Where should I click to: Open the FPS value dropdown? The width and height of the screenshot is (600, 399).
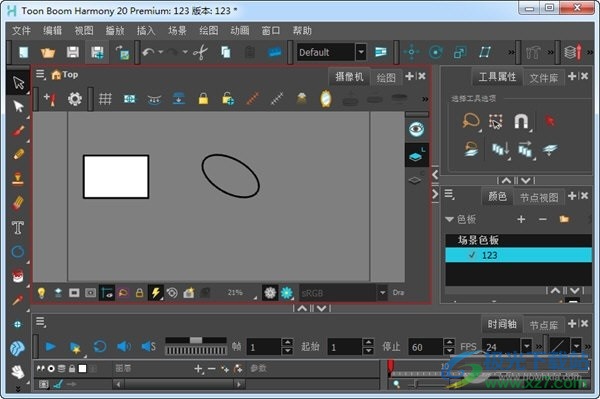coord(527,346)
